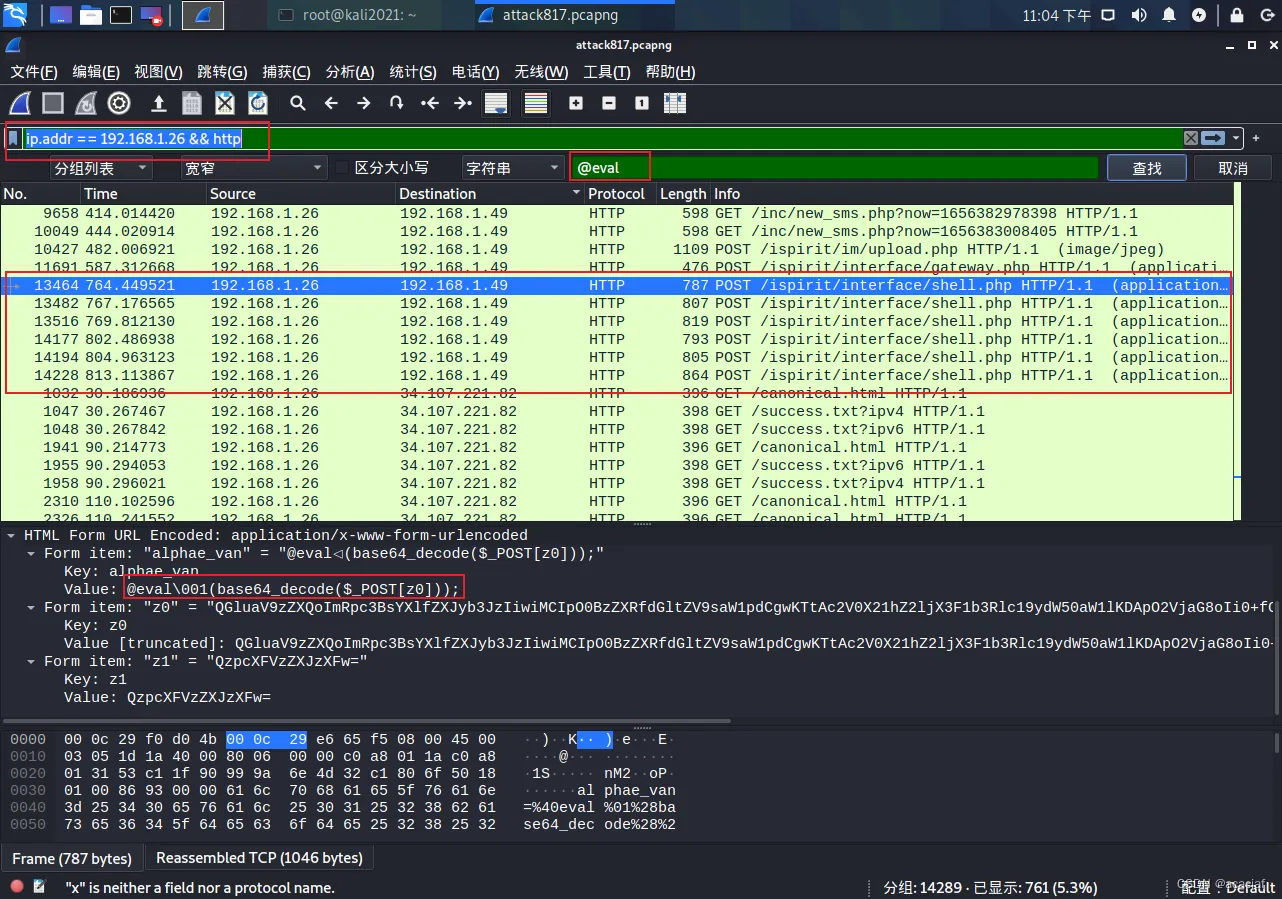Viewport: 1282px width, 899px height.
Task: Open the 编辑(E) menu
Action: point(96,72)
